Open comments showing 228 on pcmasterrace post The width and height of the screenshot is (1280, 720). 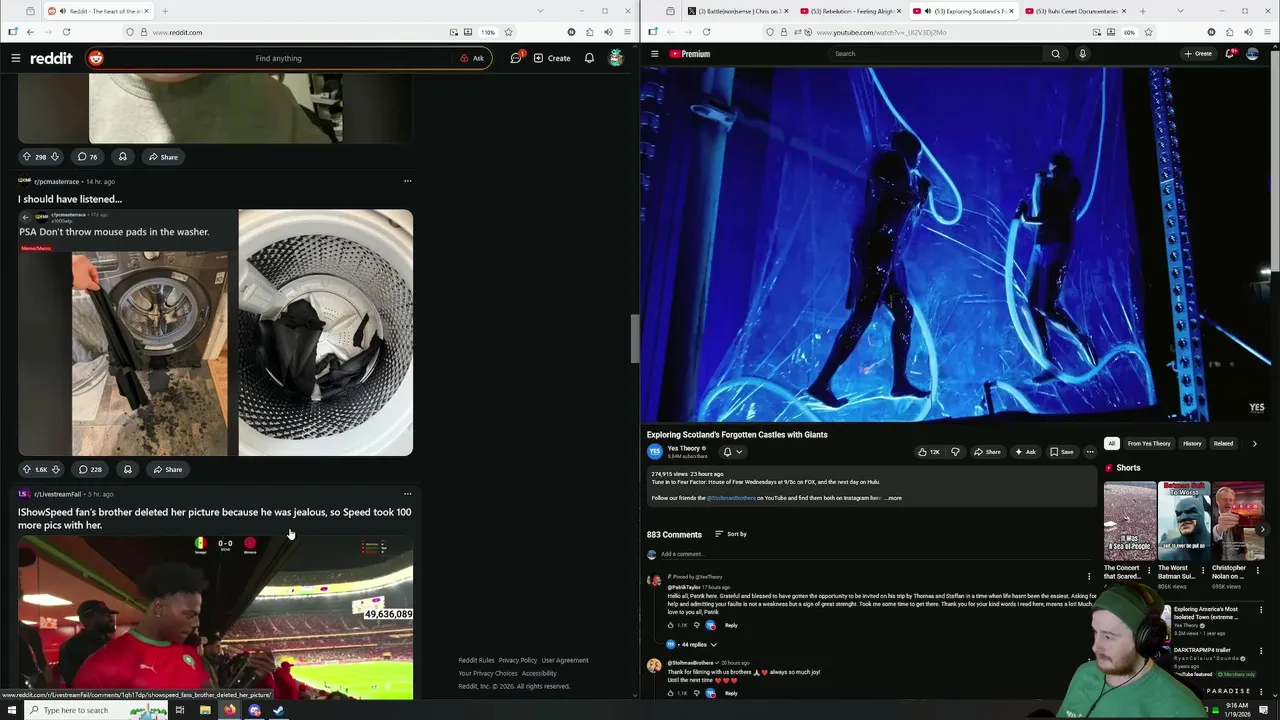pos(90,469)
